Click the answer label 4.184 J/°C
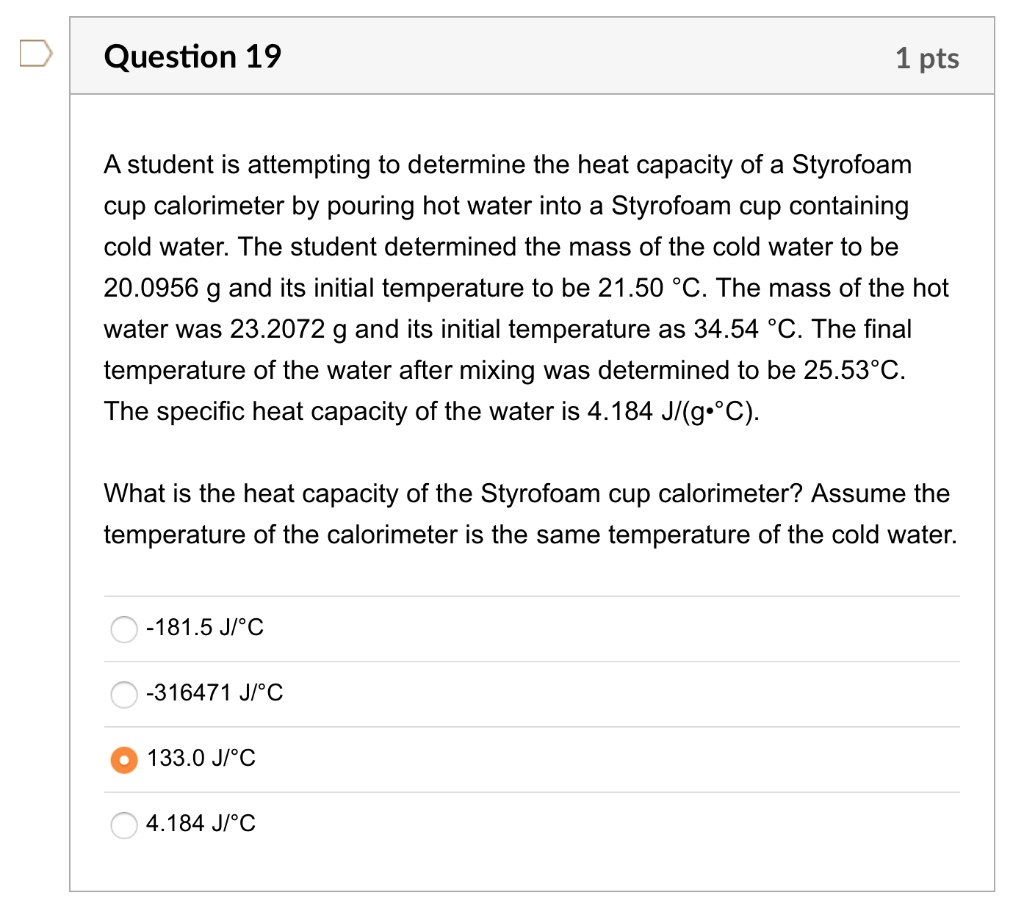Image resolution: width=1024 pixels, height=920 pixels. click(201, 825)
